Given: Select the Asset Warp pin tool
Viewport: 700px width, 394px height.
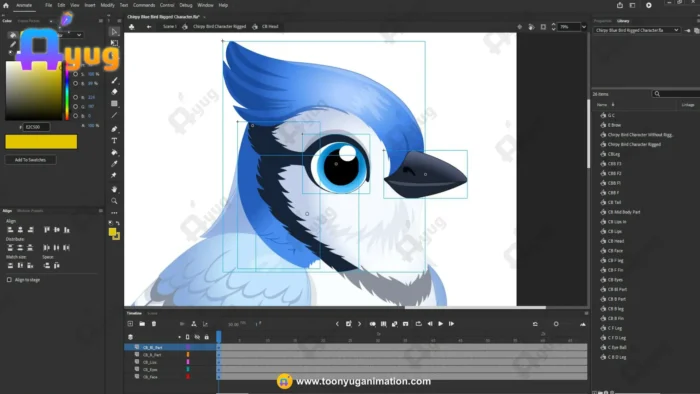Looking at the screenshot, I should tap(114, 175).
